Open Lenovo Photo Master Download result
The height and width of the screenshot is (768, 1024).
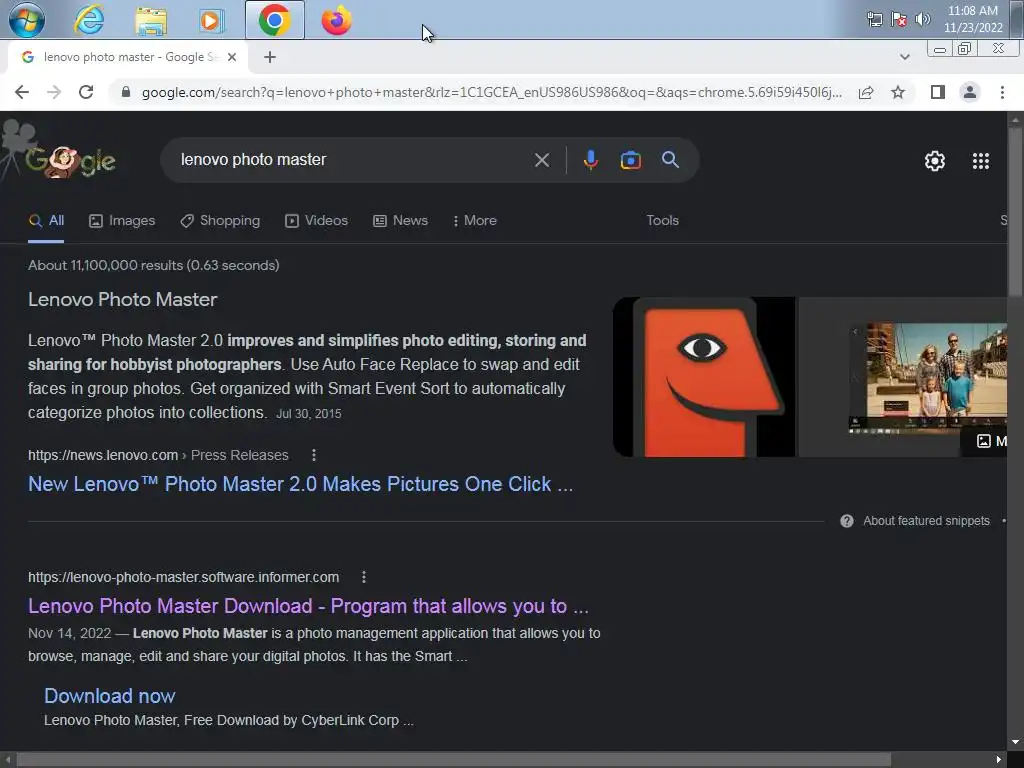point(308,606)
